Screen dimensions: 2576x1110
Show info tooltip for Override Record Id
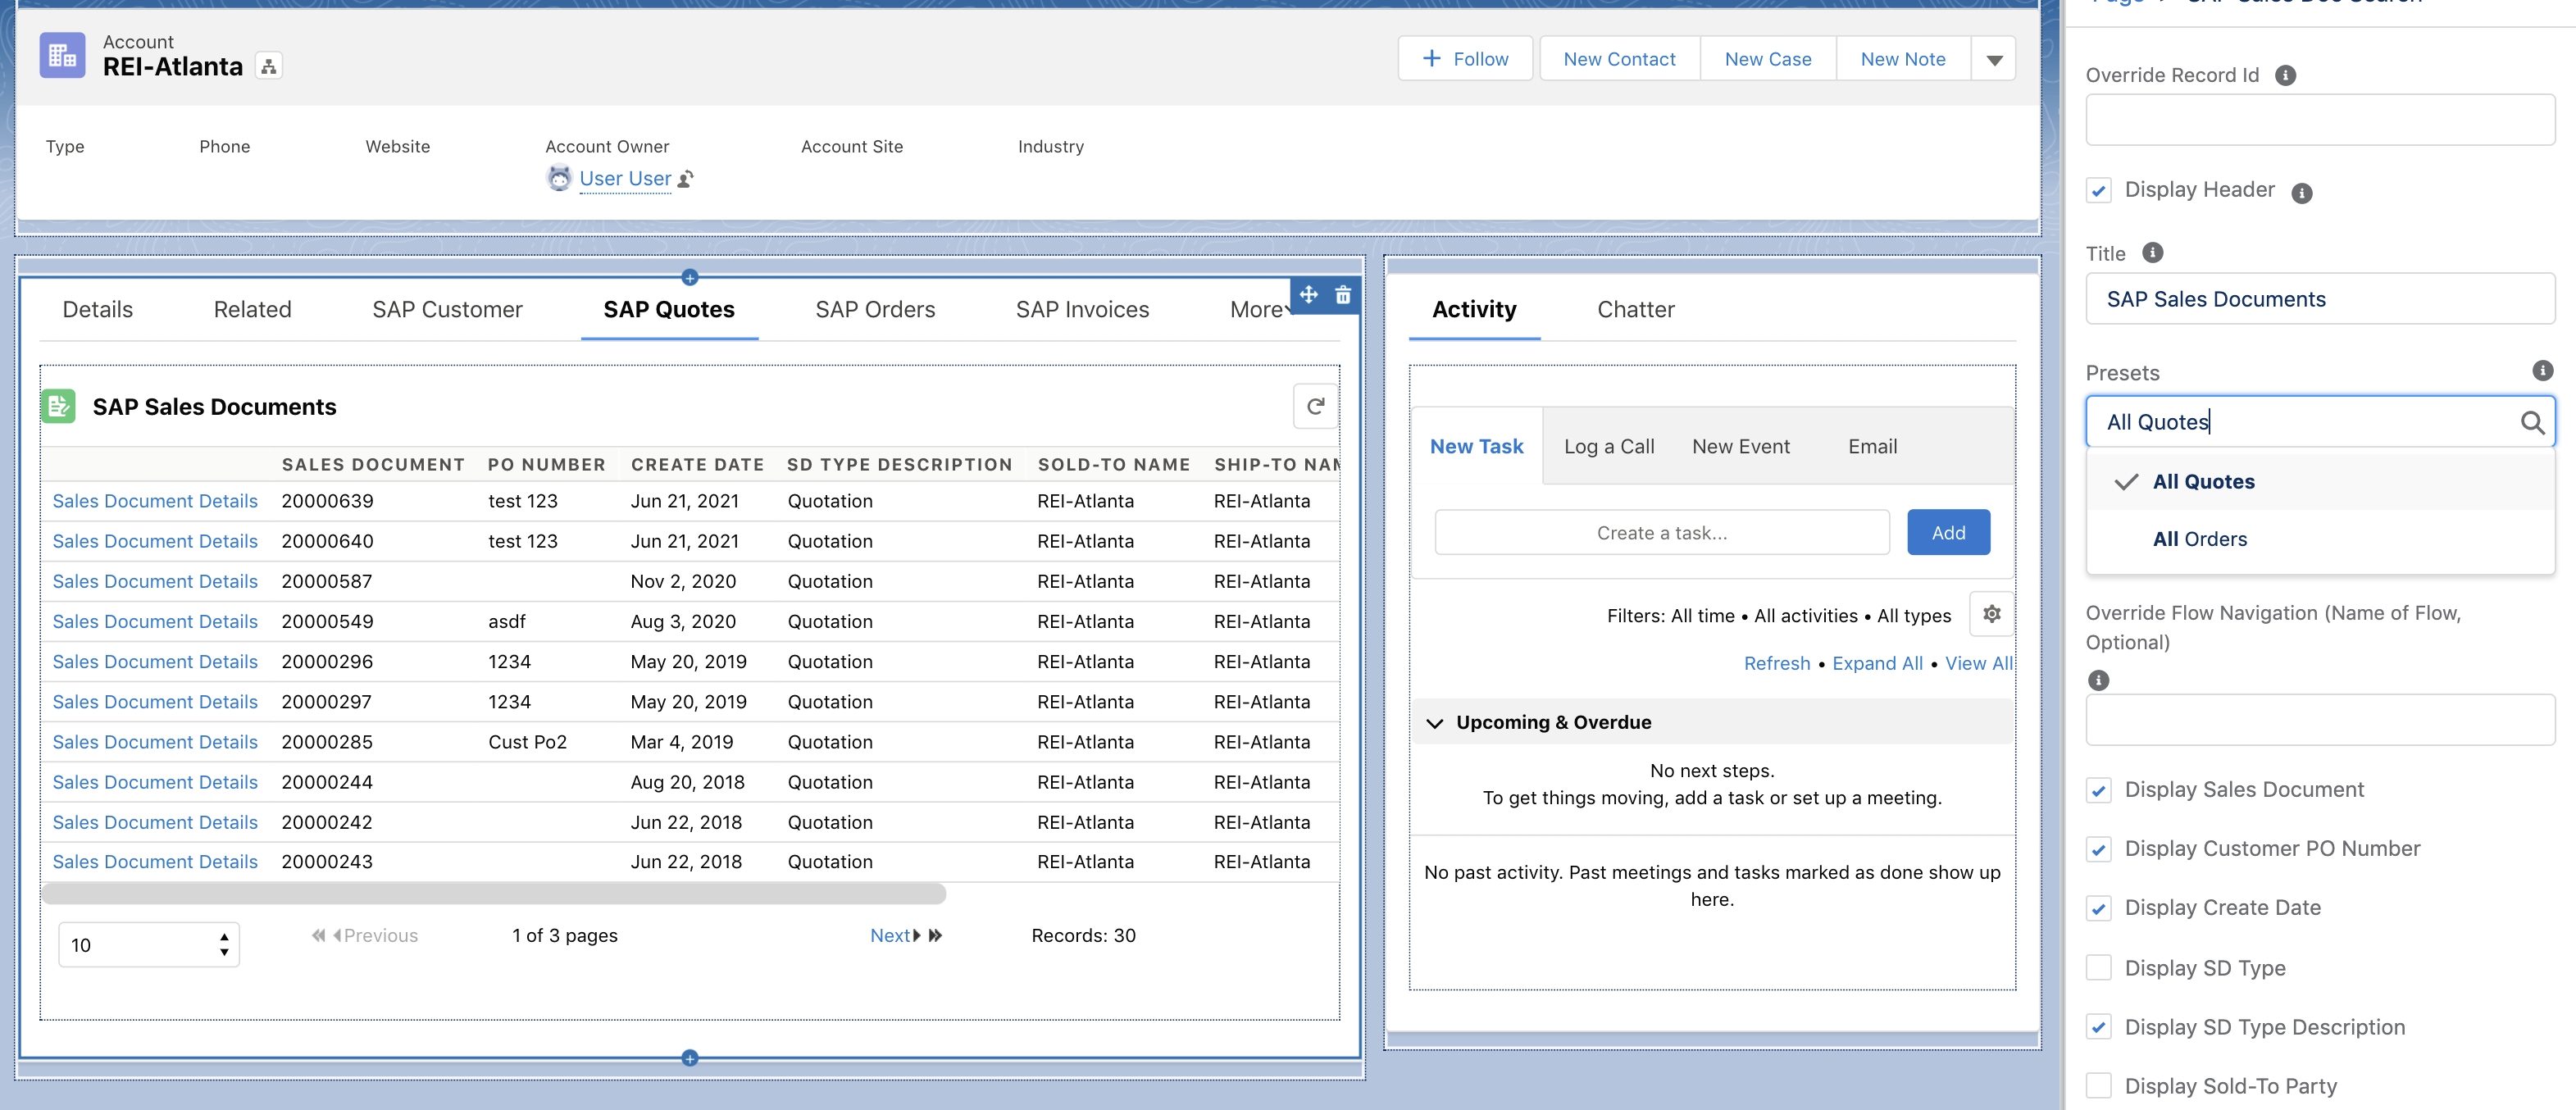coord(2285,76)
